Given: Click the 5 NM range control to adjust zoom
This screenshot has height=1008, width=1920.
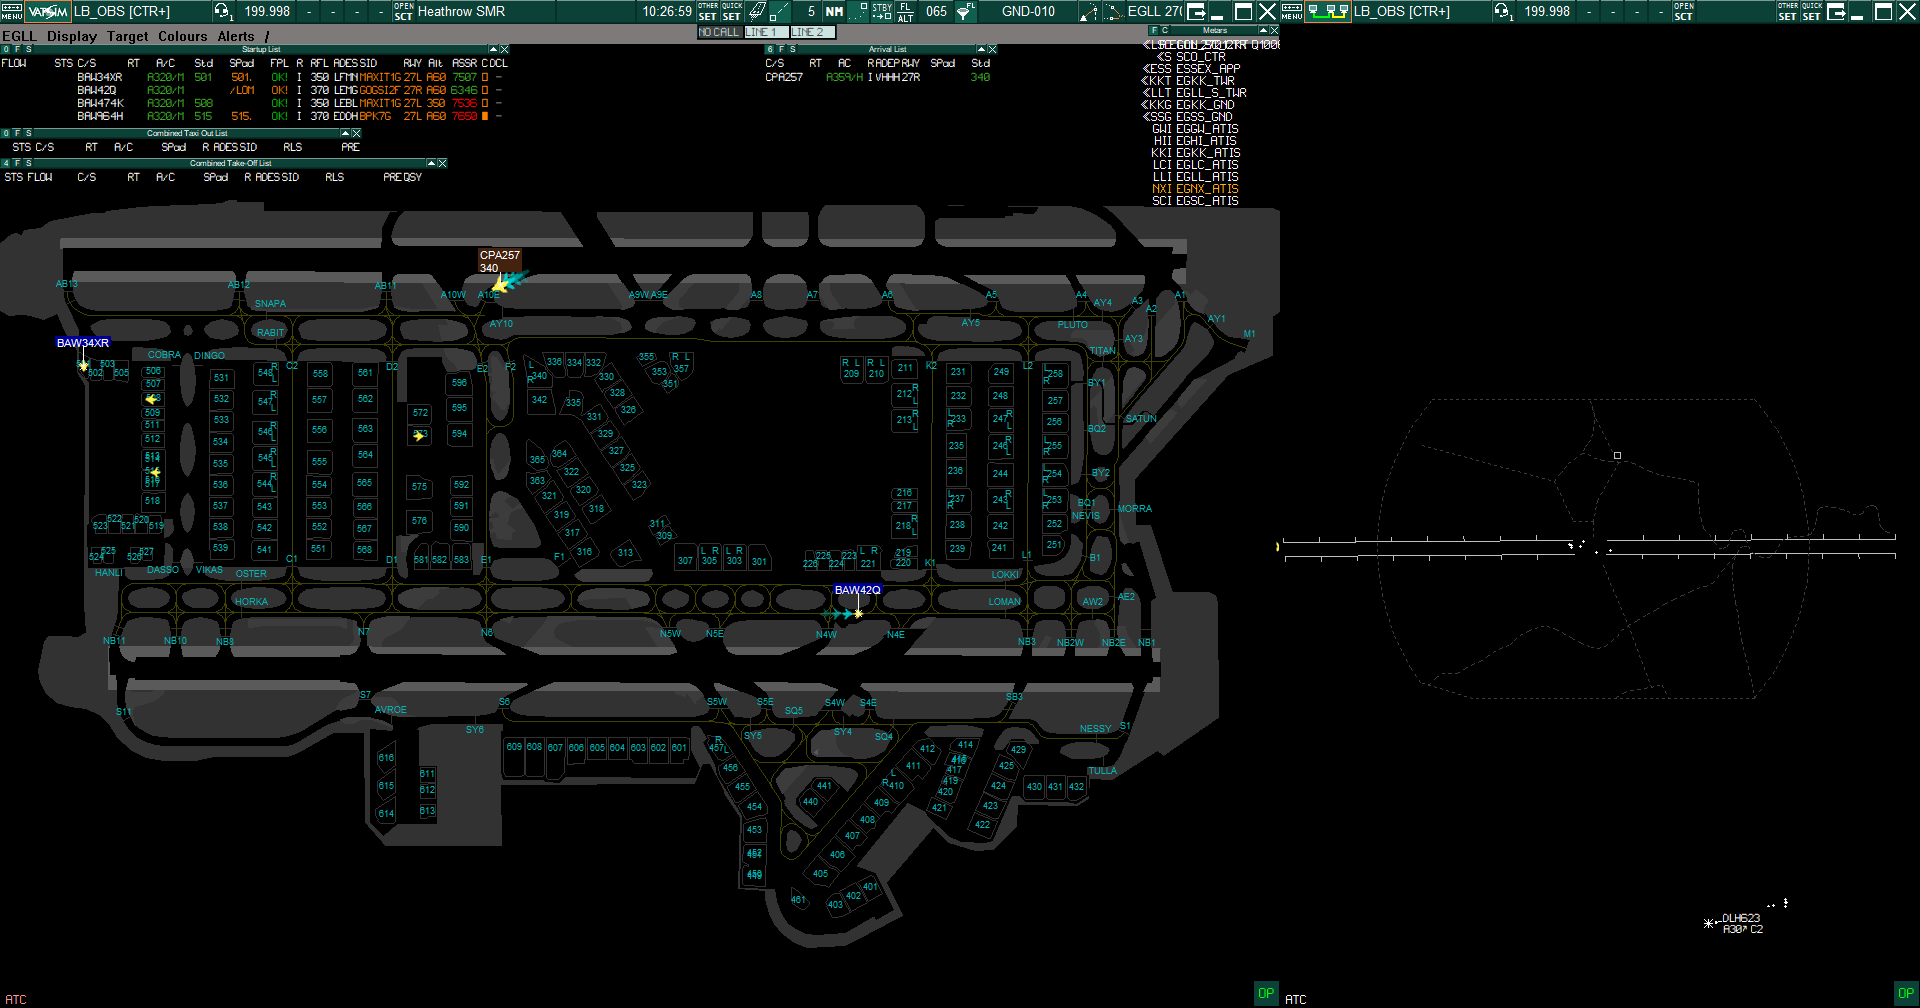Looking at the screenshot, I should click(812, 11).
